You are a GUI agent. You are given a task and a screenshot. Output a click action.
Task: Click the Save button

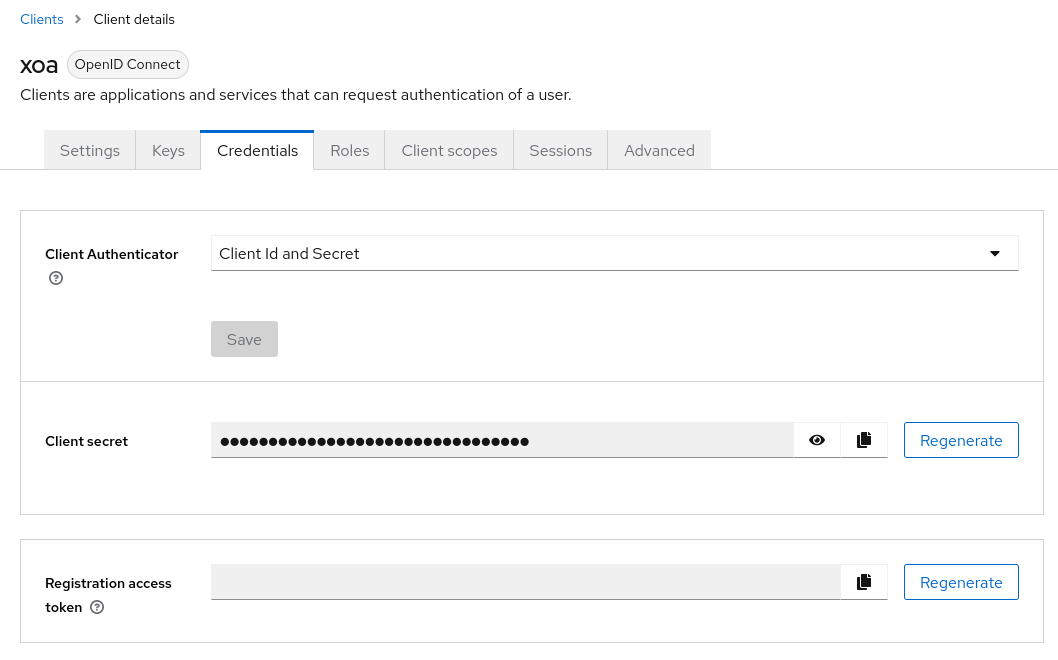click(244, 339)
